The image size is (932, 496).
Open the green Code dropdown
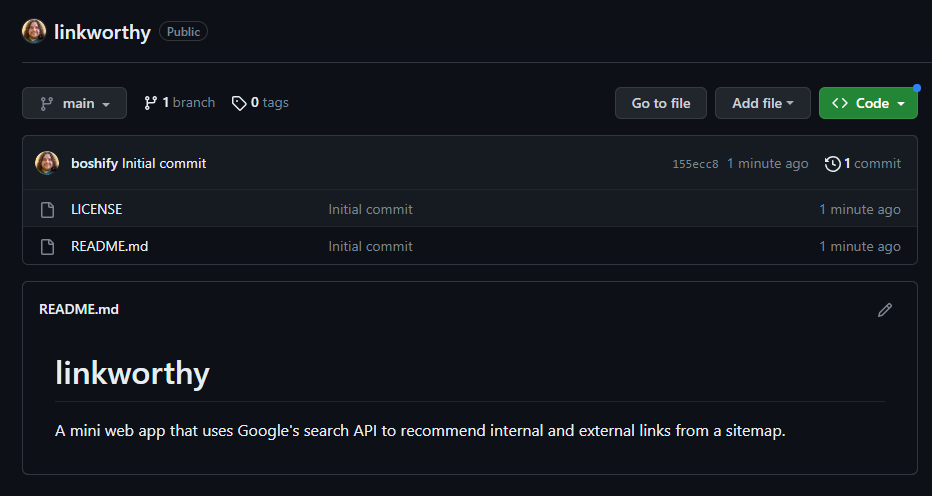point(867,103)
